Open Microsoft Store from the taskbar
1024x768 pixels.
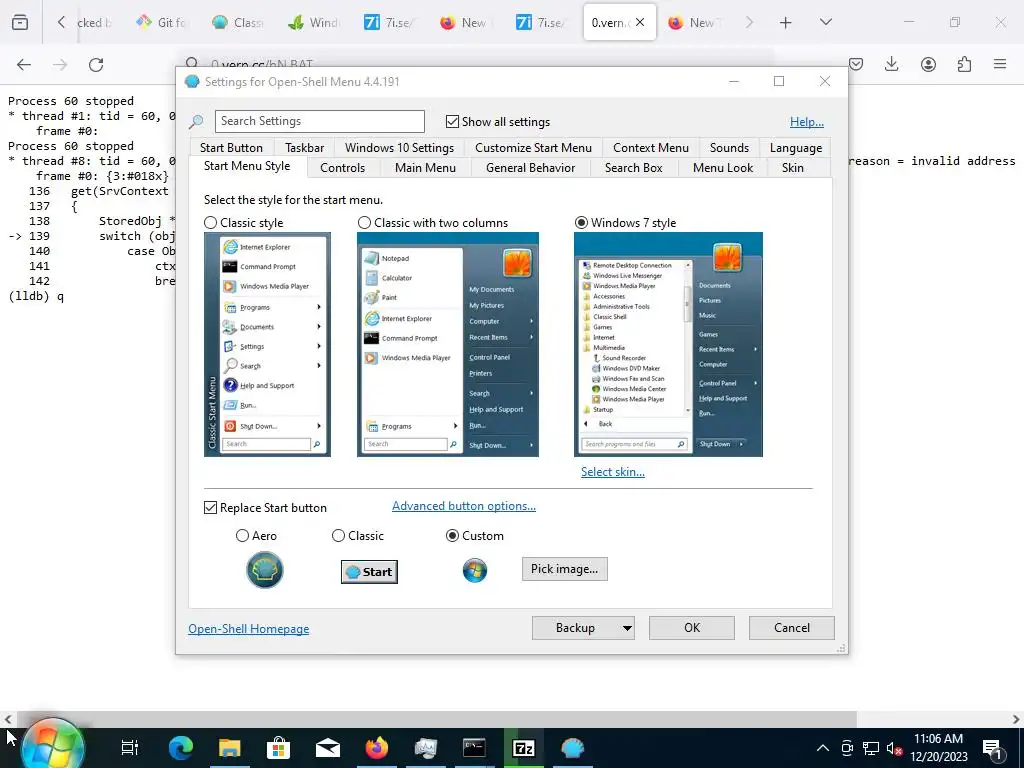point(278,748)
